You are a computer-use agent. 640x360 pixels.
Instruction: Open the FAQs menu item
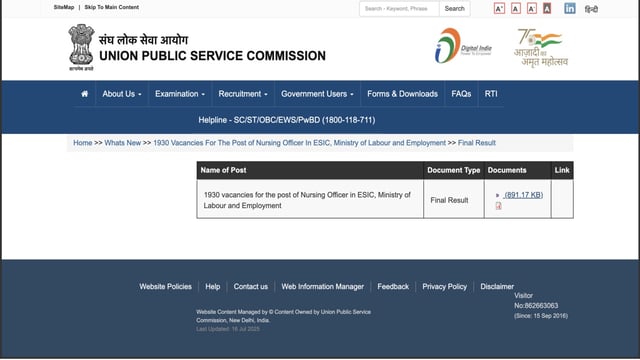click(461, 94)
